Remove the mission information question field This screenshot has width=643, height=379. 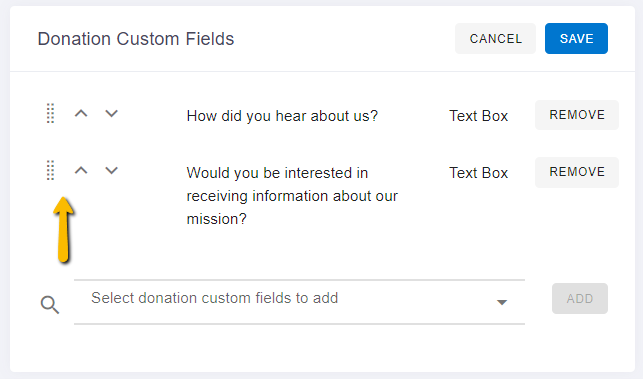(577, 172)
